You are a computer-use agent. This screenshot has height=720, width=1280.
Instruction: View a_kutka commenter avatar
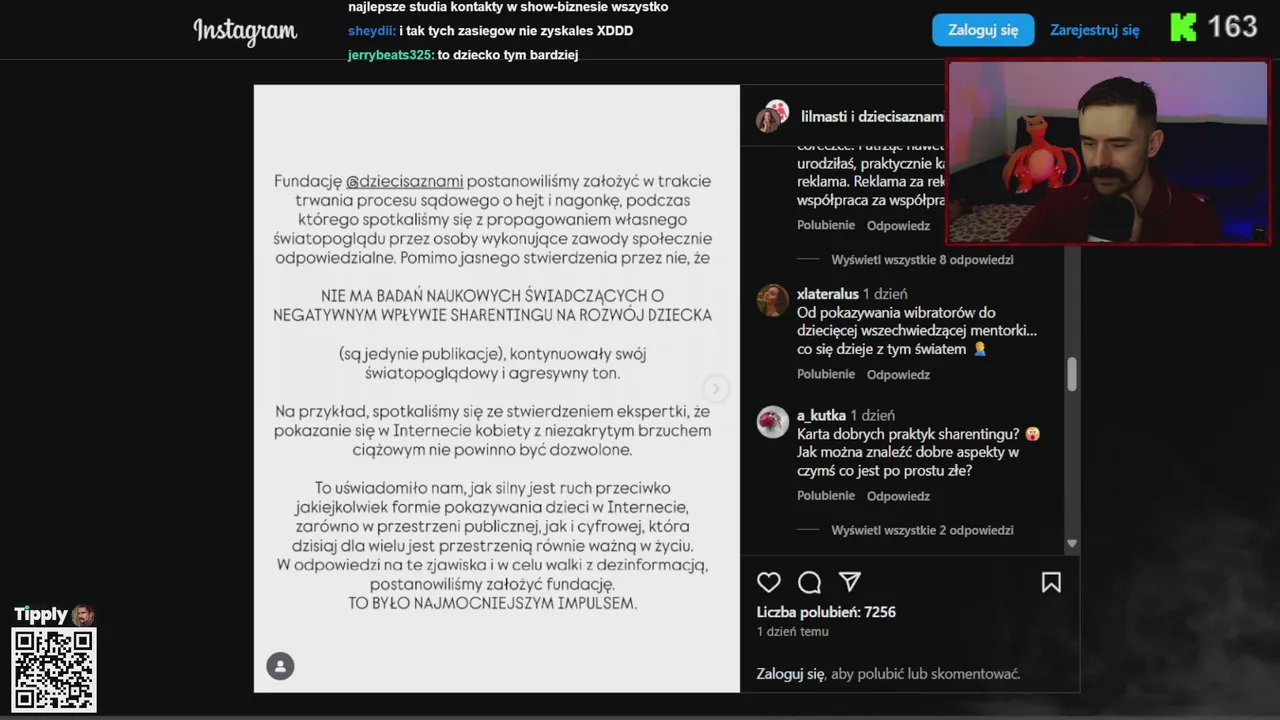point(772,422)
